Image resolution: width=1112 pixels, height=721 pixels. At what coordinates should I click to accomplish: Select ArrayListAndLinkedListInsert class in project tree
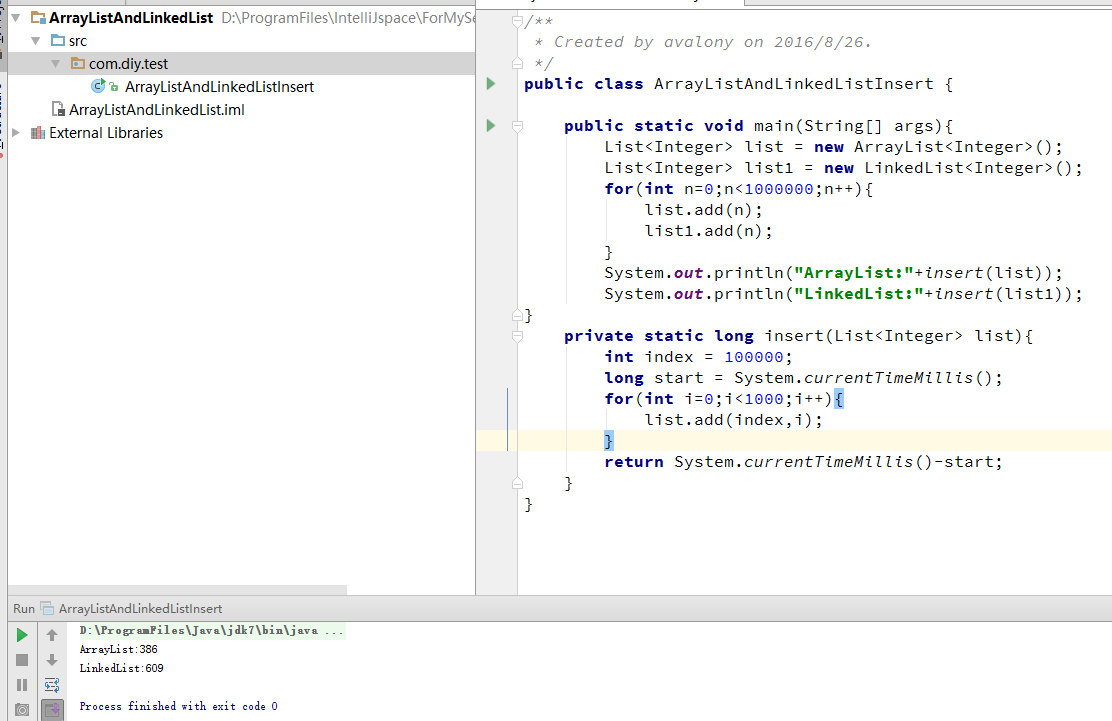click(x=218, y=87)
